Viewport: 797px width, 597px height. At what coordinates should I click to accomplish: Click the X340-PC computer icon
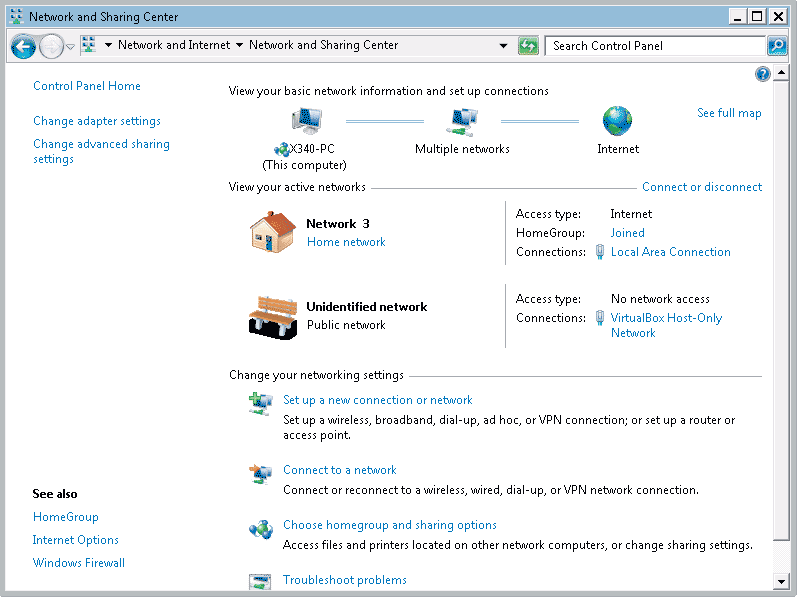click(x=305, y=122)
